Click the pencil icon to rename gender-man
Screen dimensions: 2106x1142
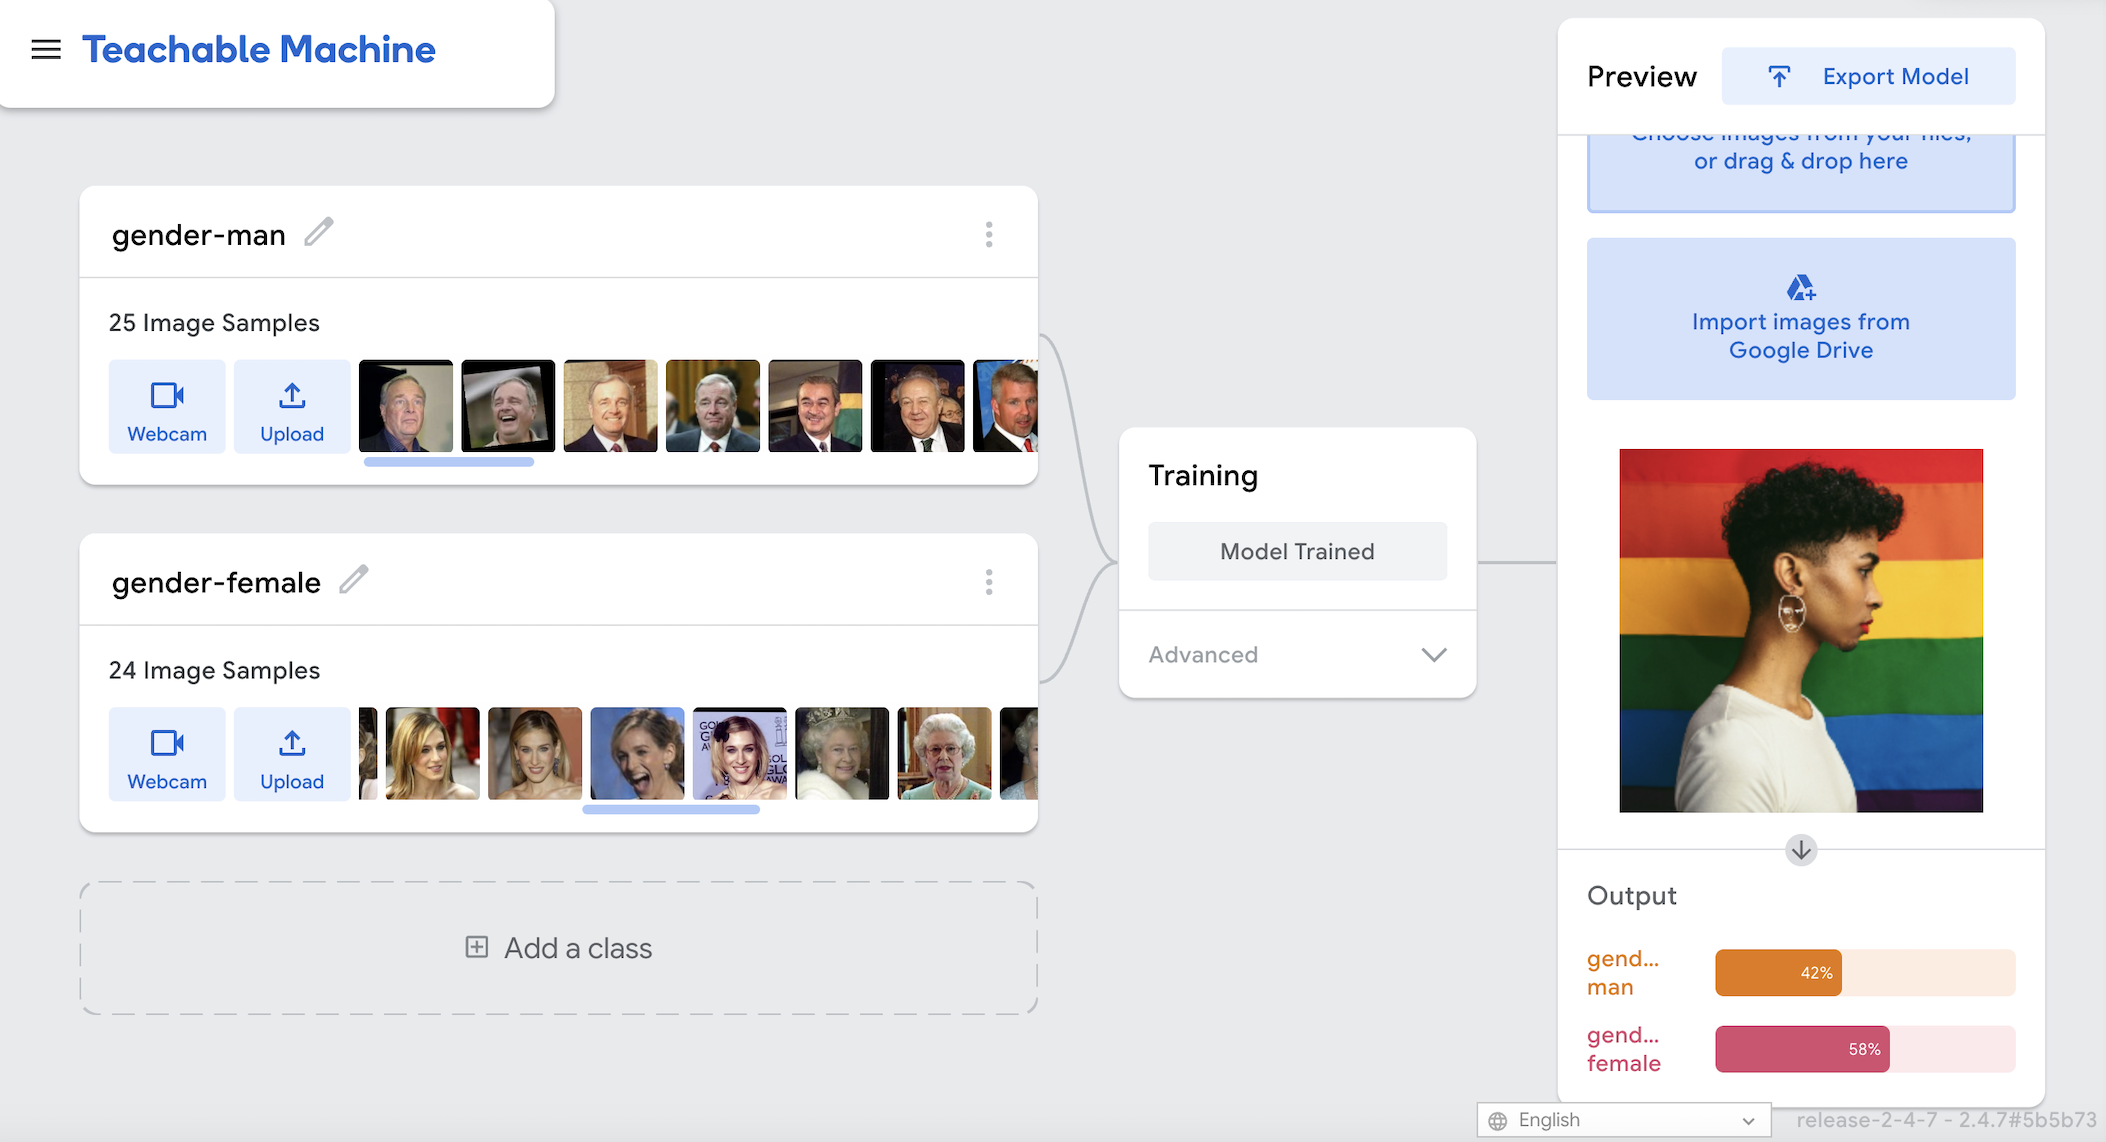(319, 232)
